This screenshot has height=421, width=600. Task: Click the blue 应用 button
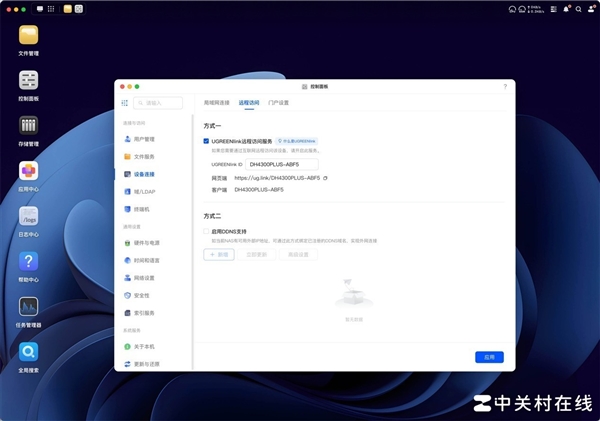[x=488, y=357]
